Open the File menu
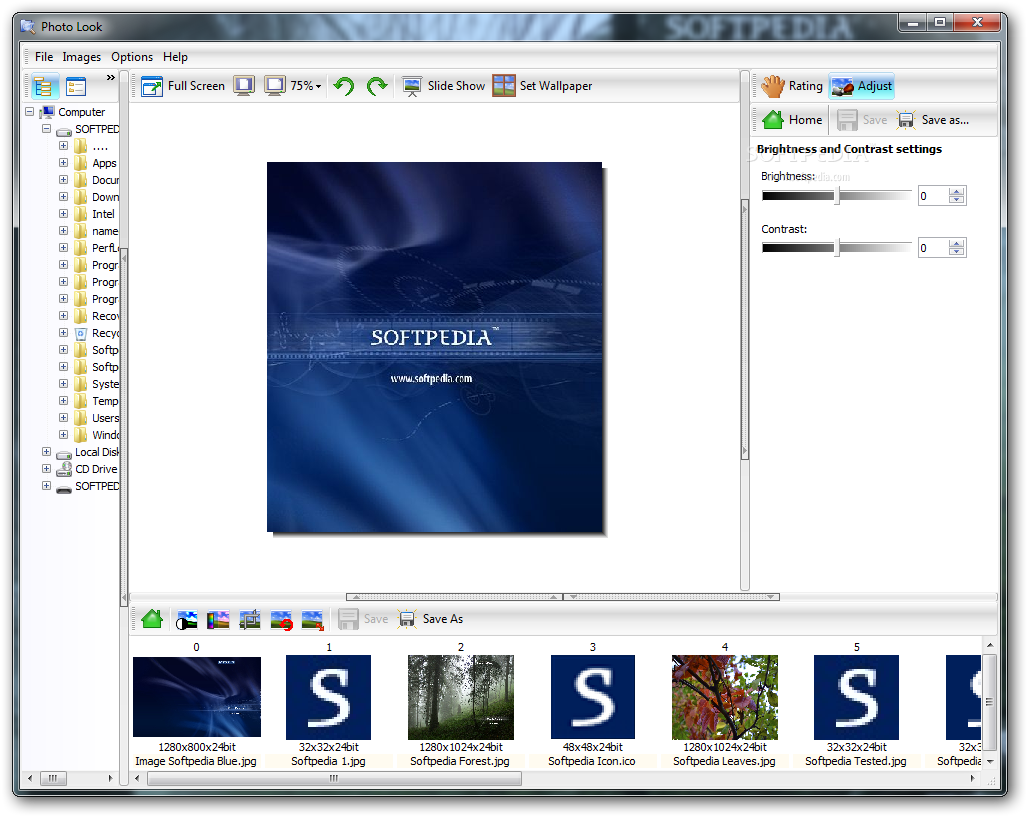Screen dimensions: 1028x817 [x=44, y=57]
